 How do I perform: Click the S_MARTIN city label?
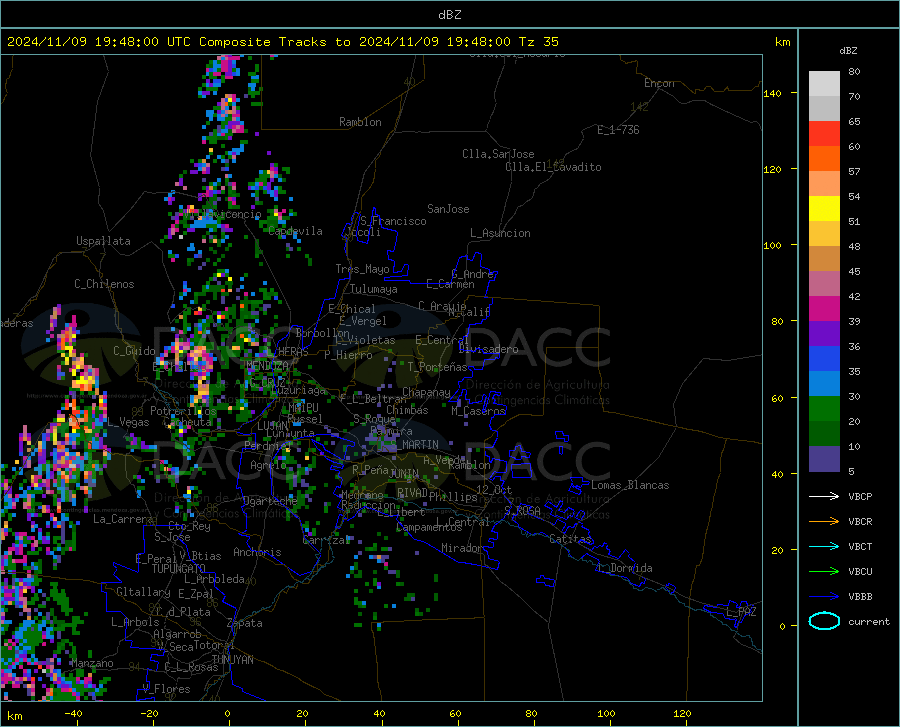click(412, 445)
